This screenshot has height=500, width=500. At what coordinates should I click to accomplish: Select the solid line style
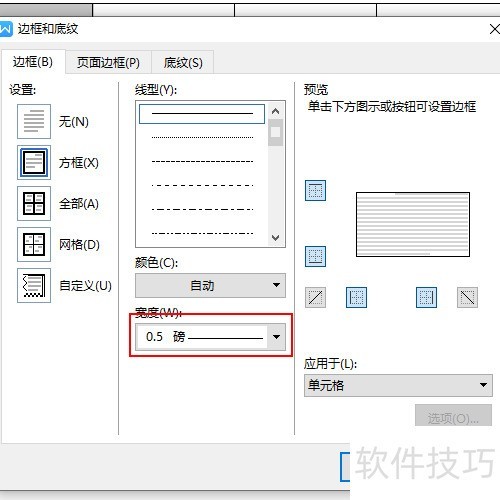202,114
